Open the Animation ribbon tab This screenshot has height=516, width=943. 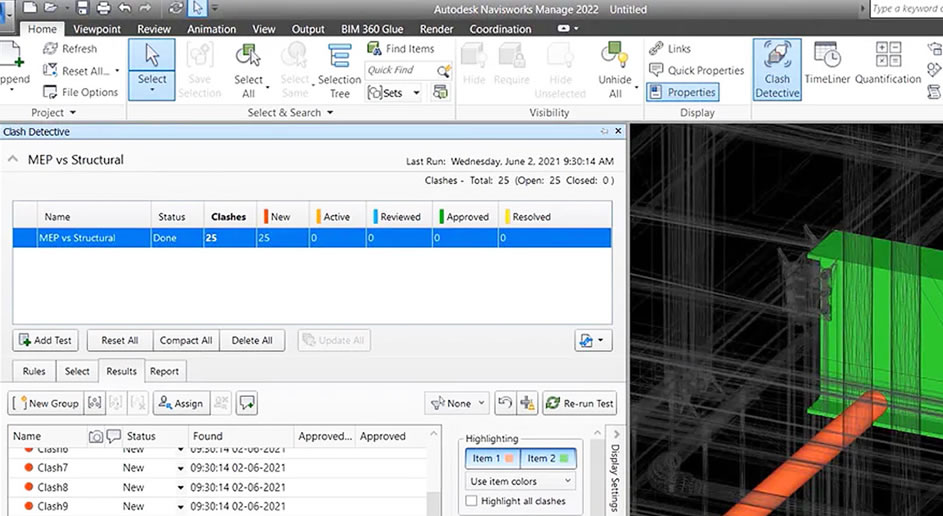click(x=211, y=29)
